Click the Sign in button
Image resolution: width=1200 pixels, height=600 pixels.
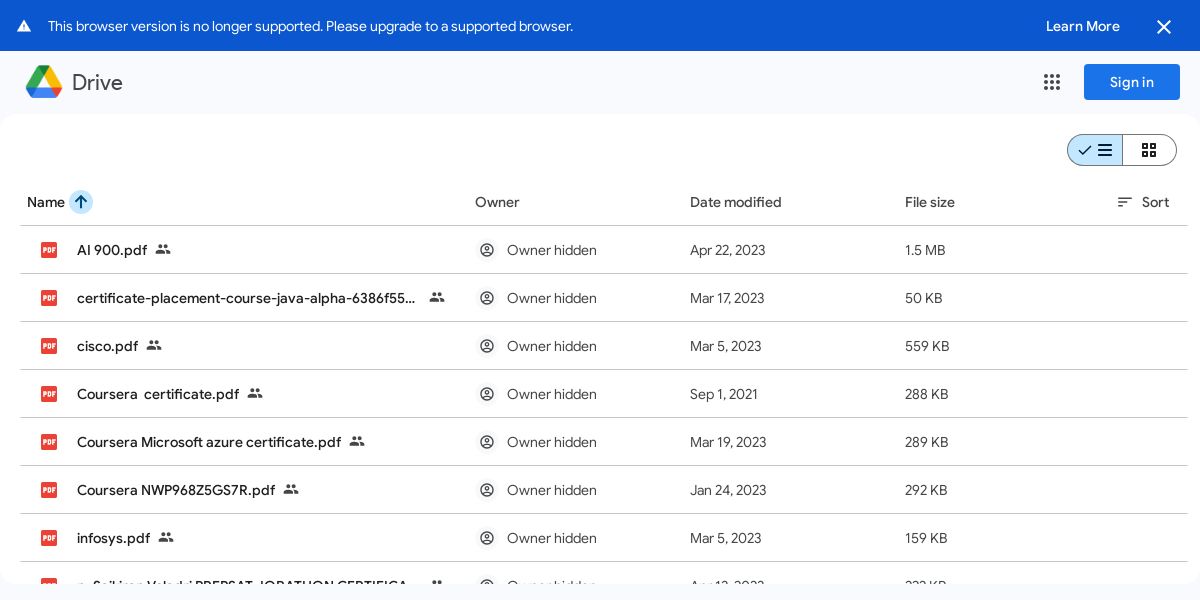coord(1131,82)
